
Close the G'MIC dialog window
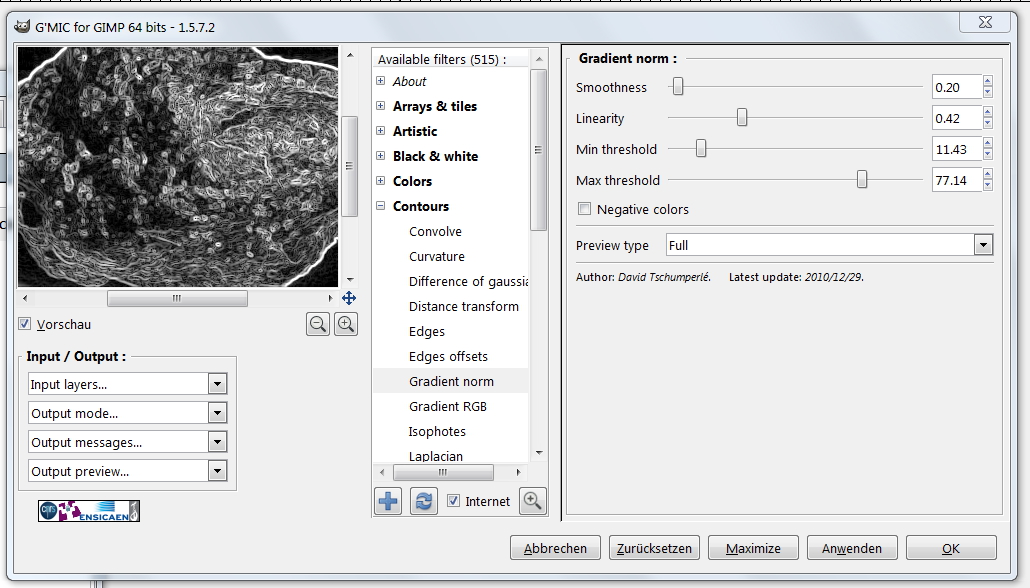pyautogui.click(x=985, y=22)
